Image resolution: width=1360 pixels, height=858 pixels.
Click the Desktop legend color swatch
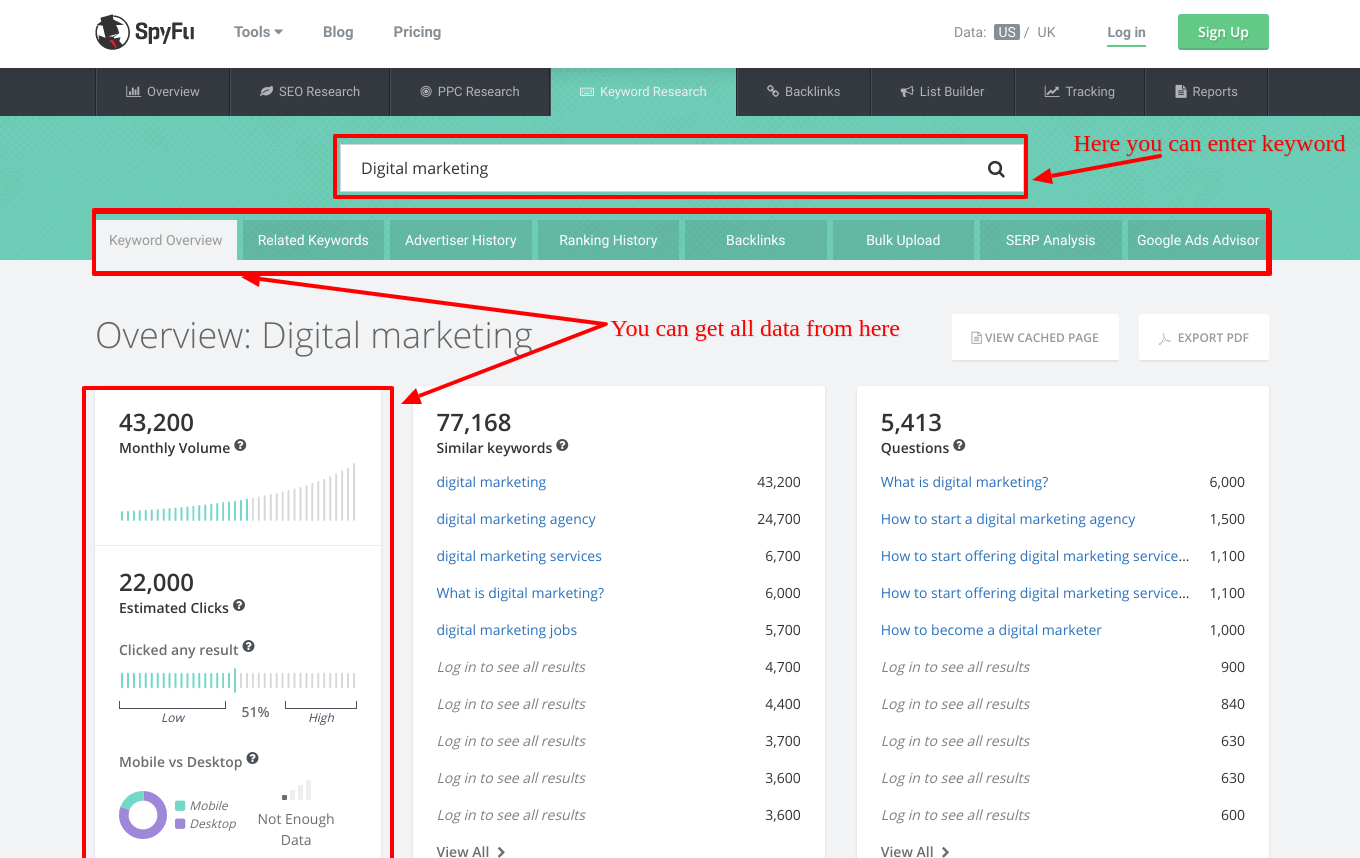coord(180,824)
